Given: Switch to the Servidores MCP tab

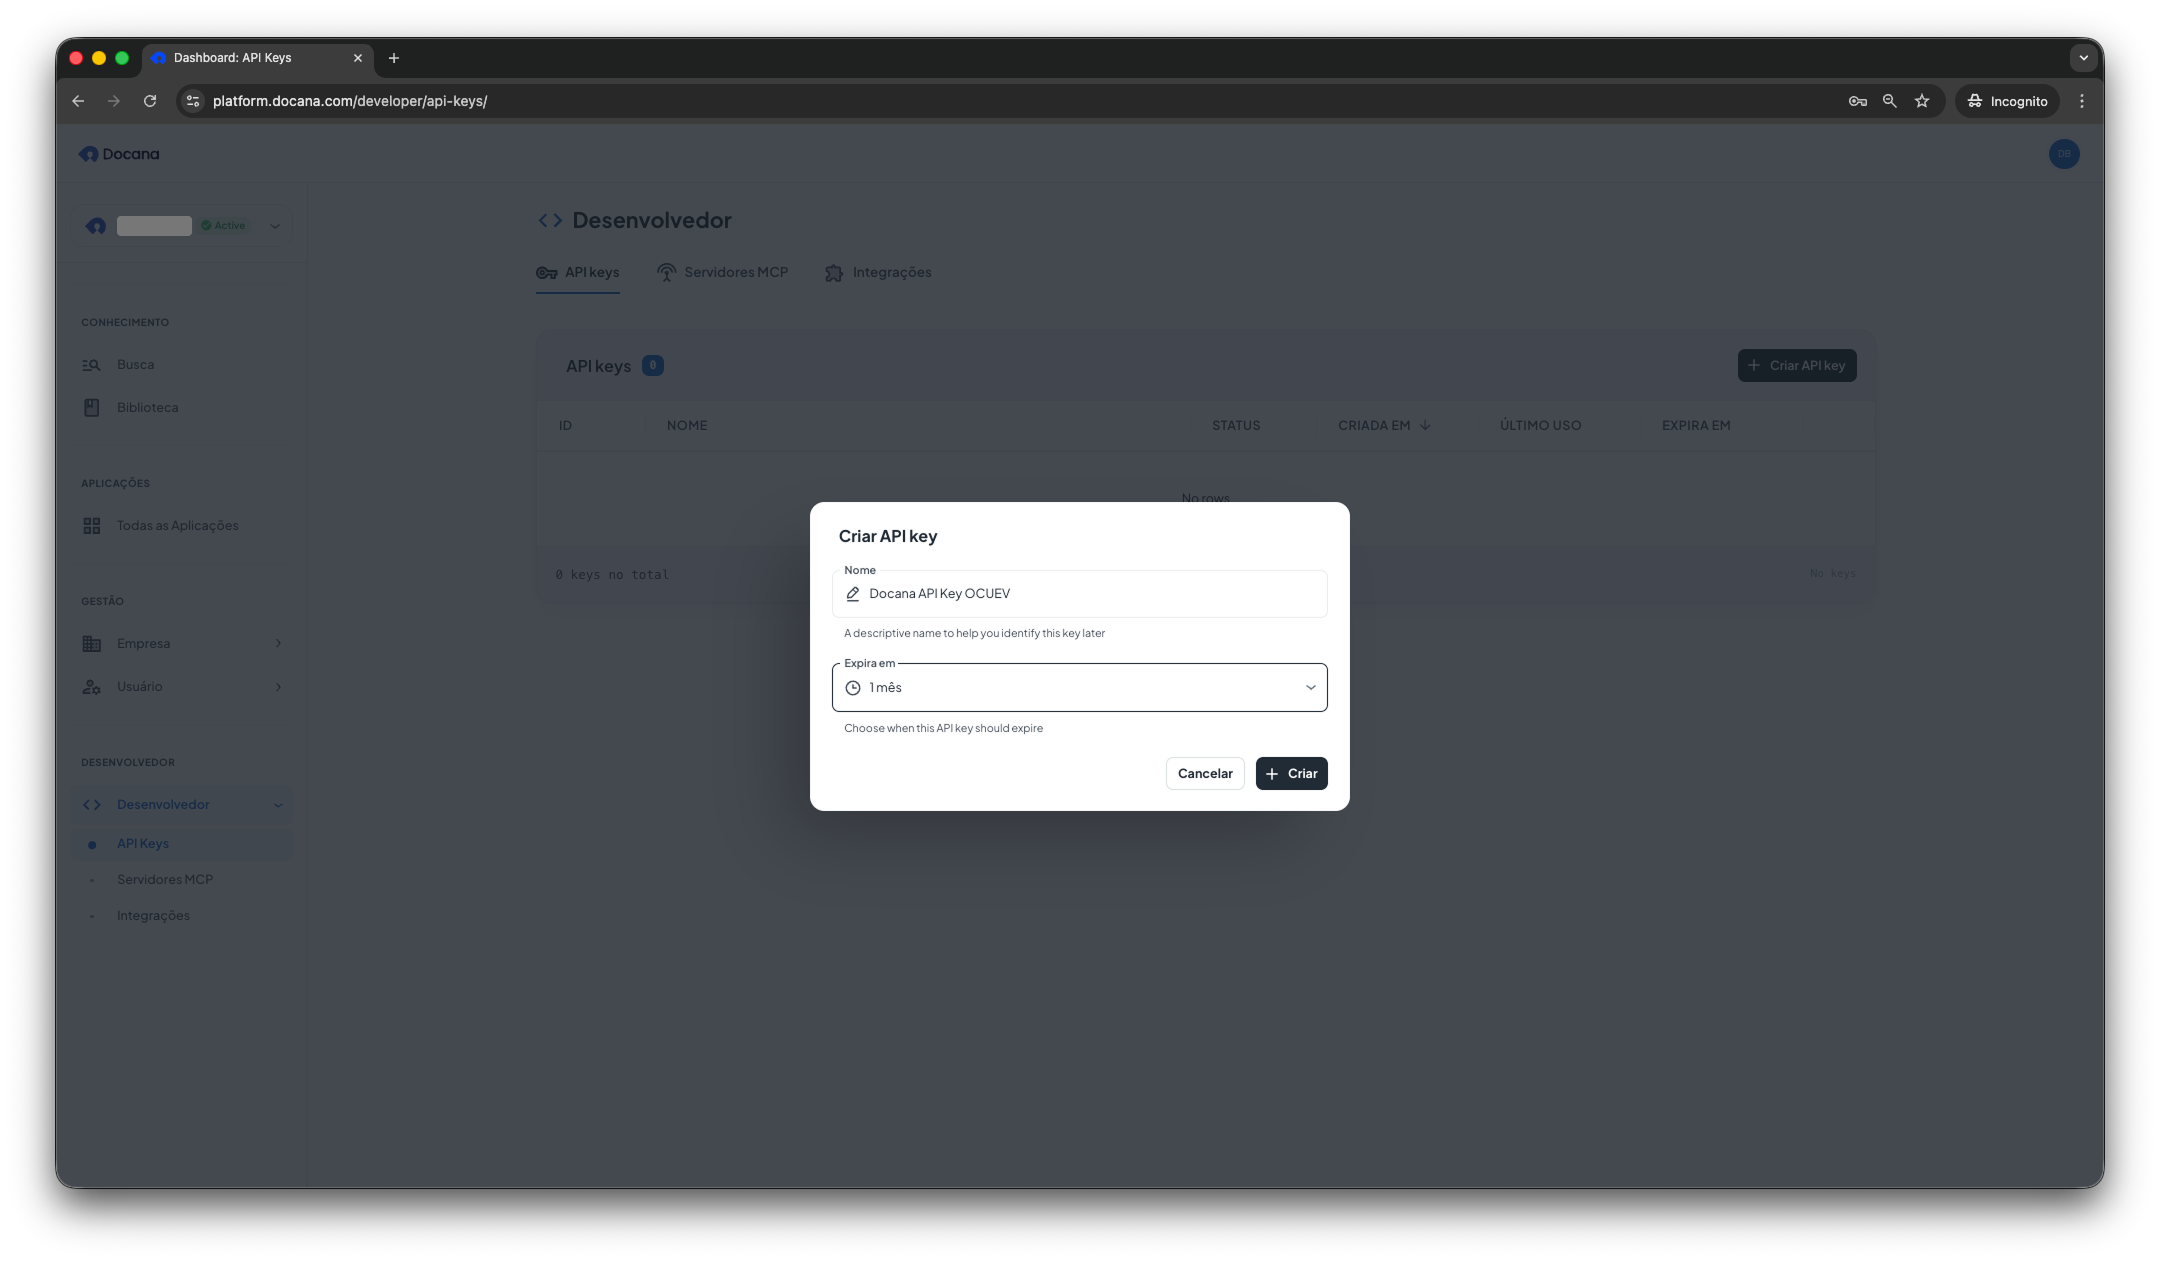Looking at the screenshot, I should click(723, 273).
